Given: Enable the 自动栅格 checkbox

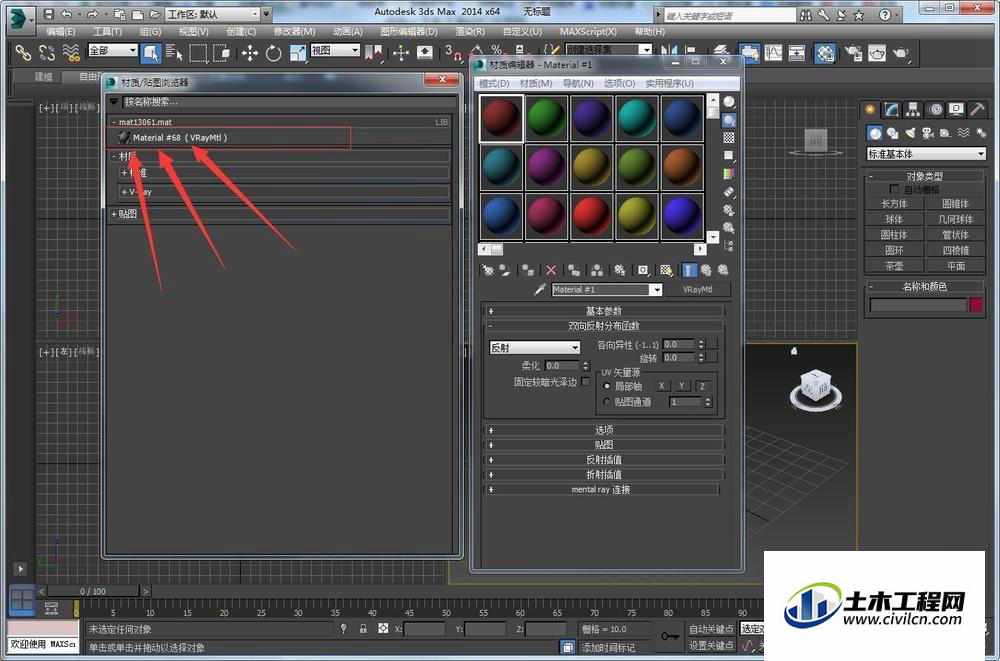Looking at the screenshot, I should pos(894,189).
